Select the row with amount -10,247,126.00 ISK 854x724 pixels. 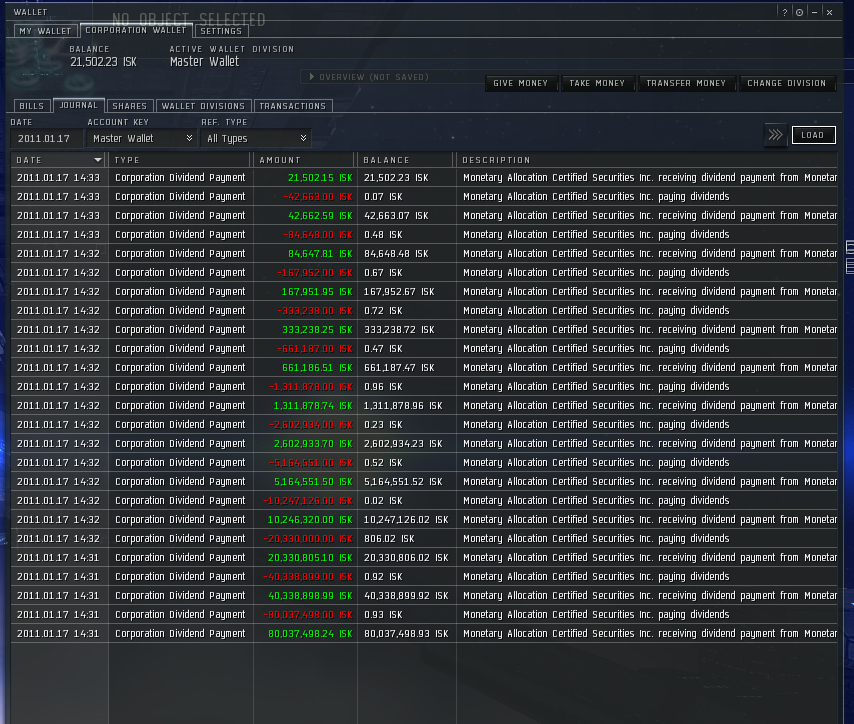pyautogui.click(x=424, y=501)
